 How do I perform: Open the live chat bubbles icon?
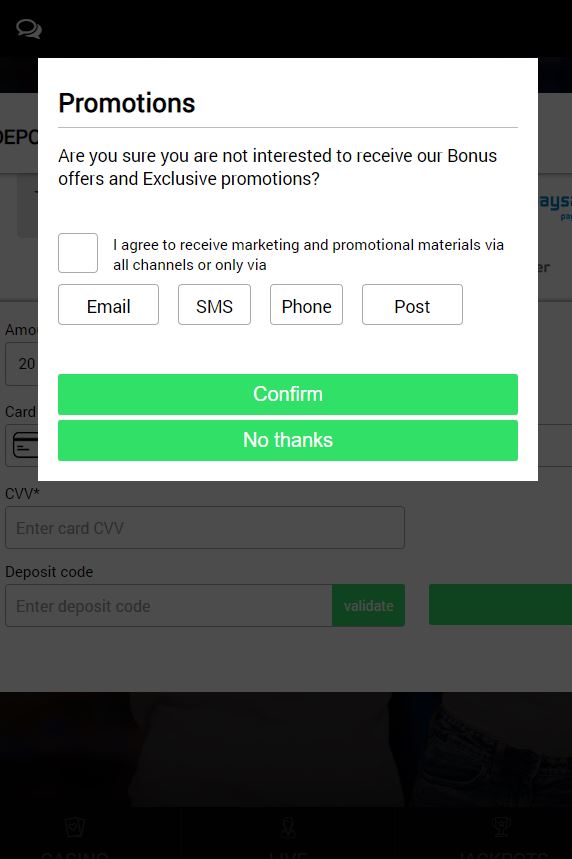click(x=28, y=28)
